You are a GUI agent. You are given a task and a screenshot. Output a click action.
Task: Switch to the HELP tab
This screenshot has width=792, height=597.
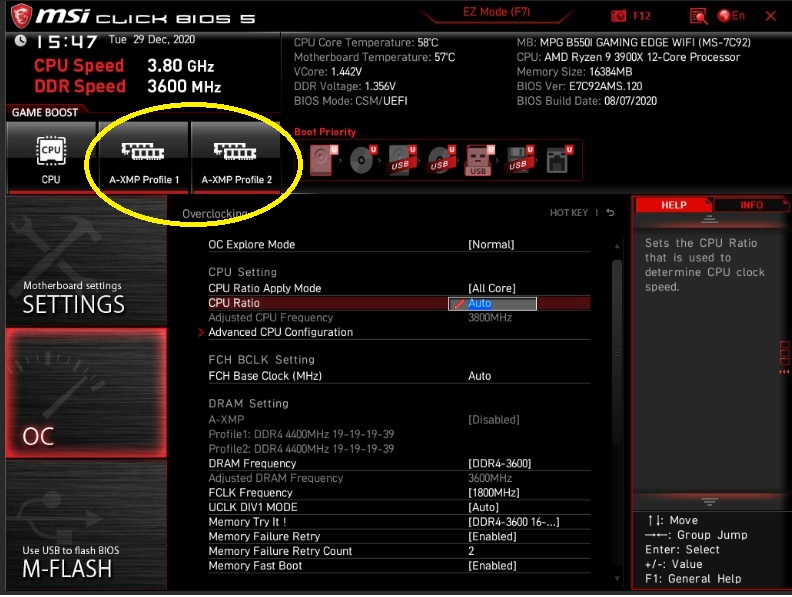pos(673,205)
